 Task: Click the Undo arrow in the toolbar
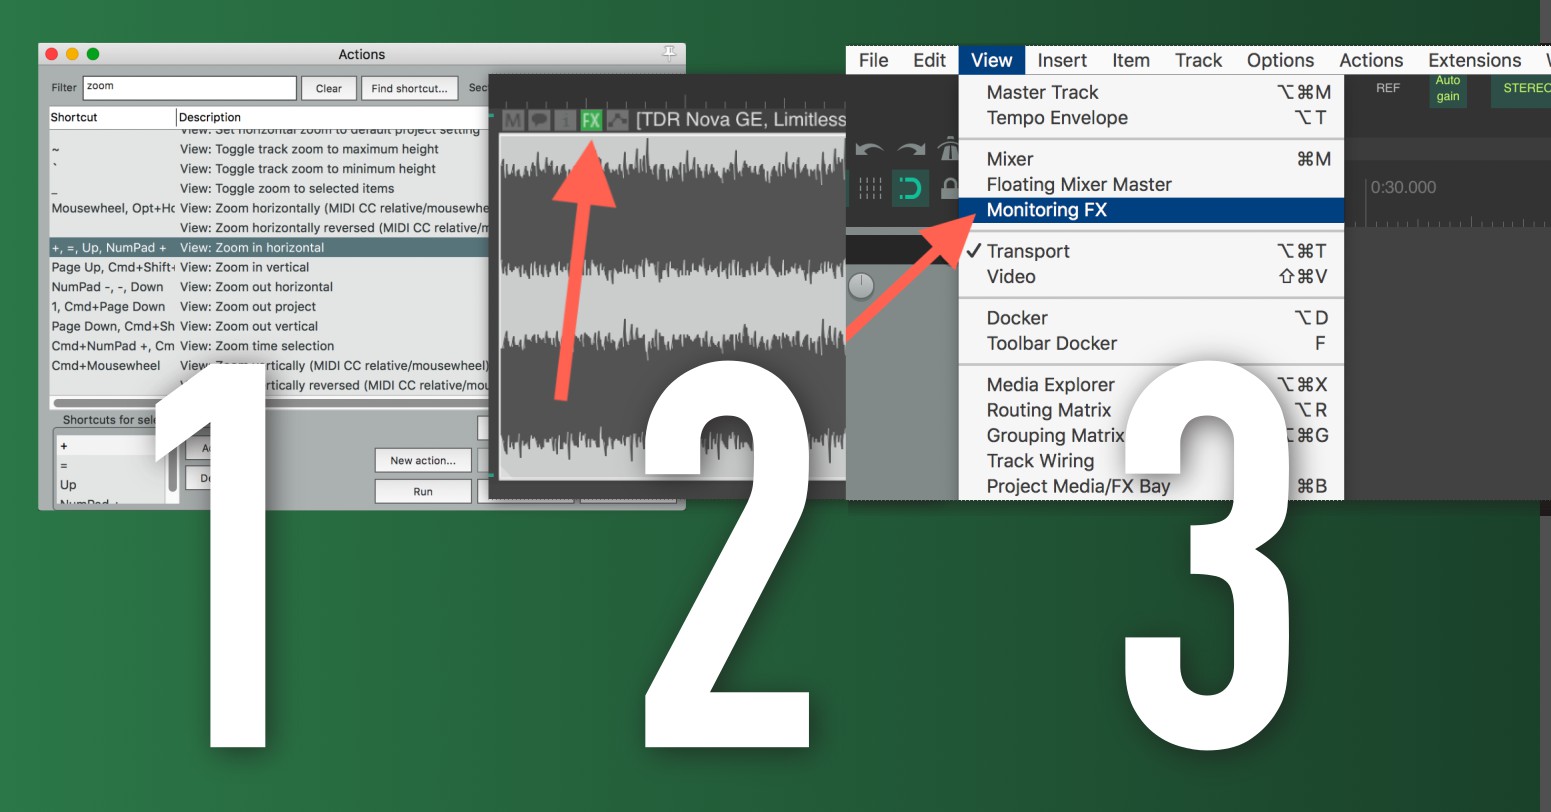click(868, 148)
